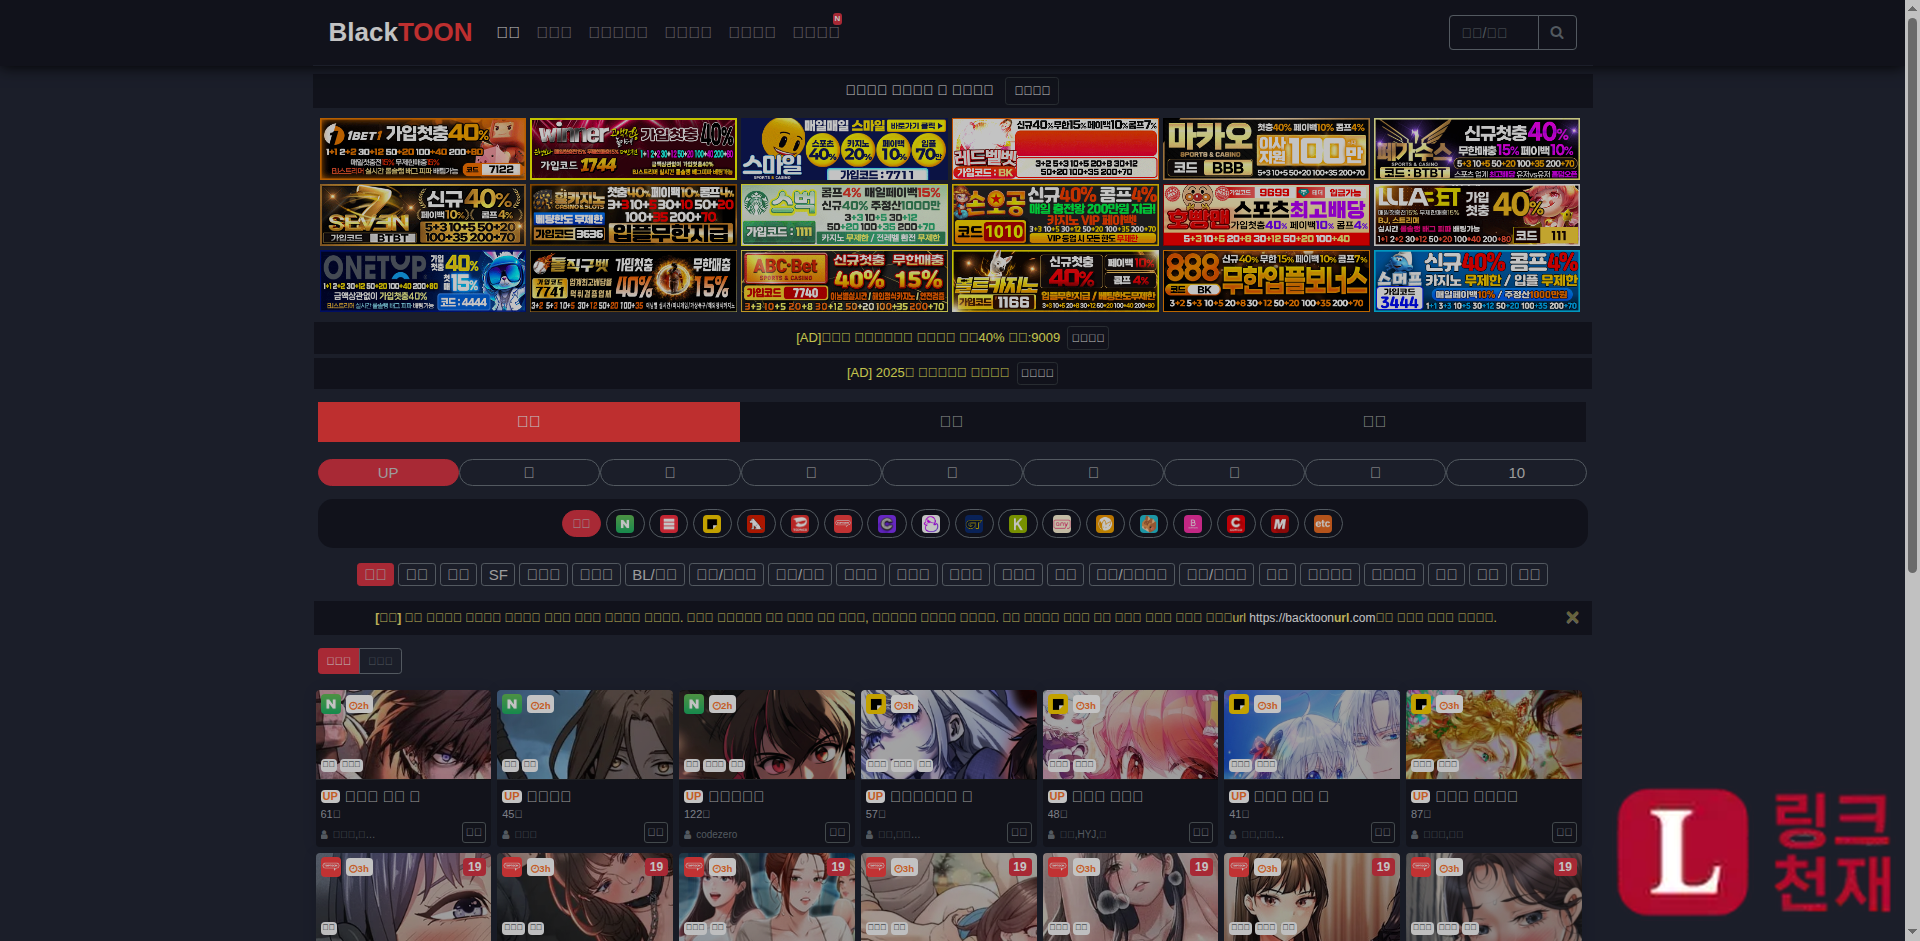Viewport: 1920px width, 941px height.
Task: Click the small button on the codezero card
Action: (837, 833)
